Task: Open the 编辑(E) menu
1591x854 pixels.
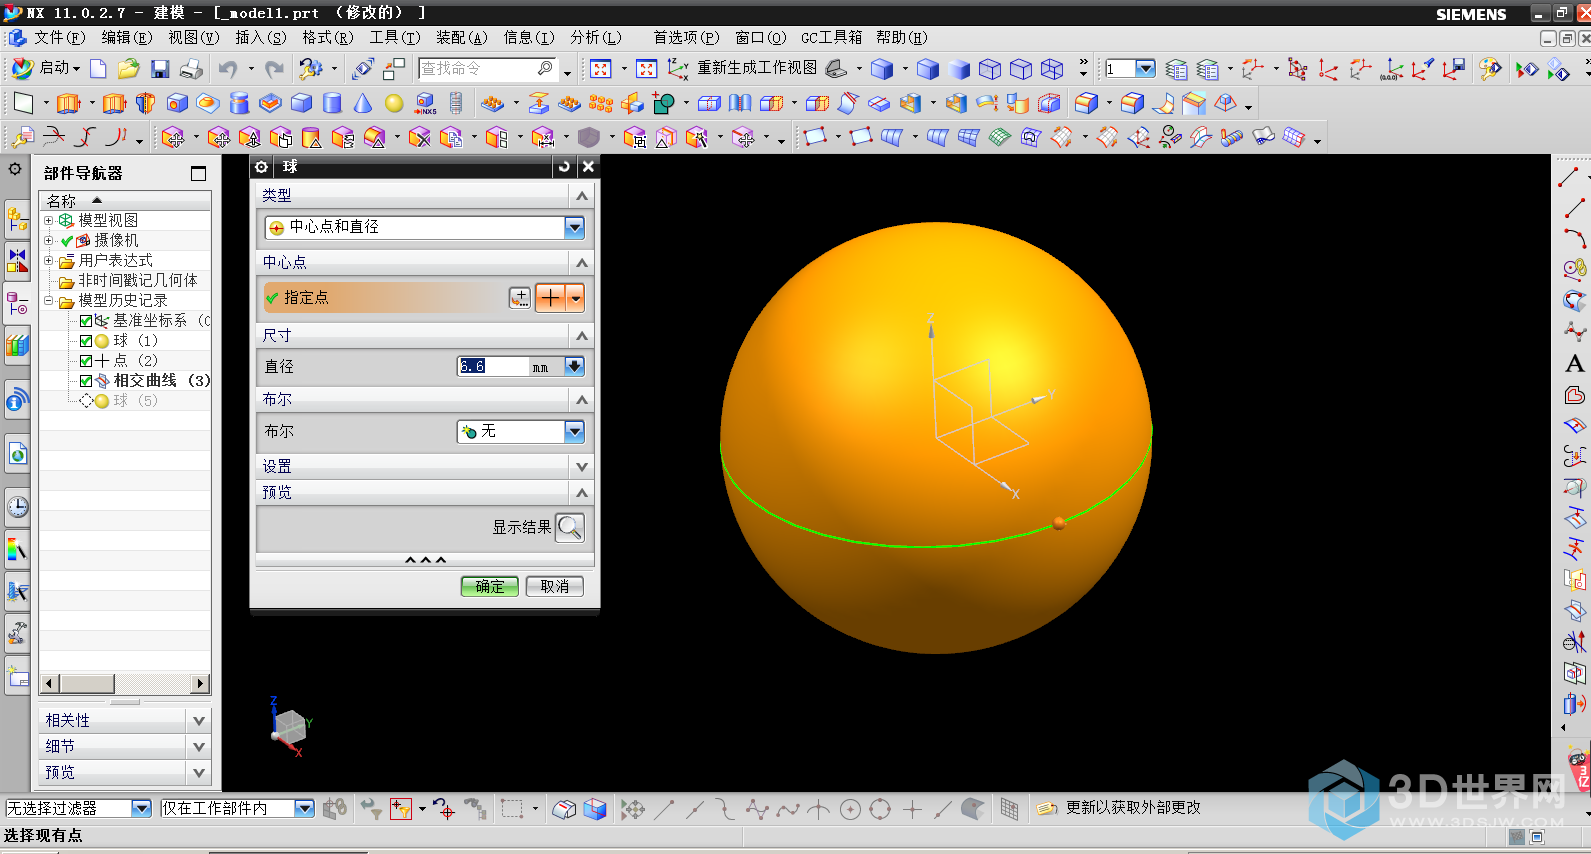Action: click(x=127, y=38)
